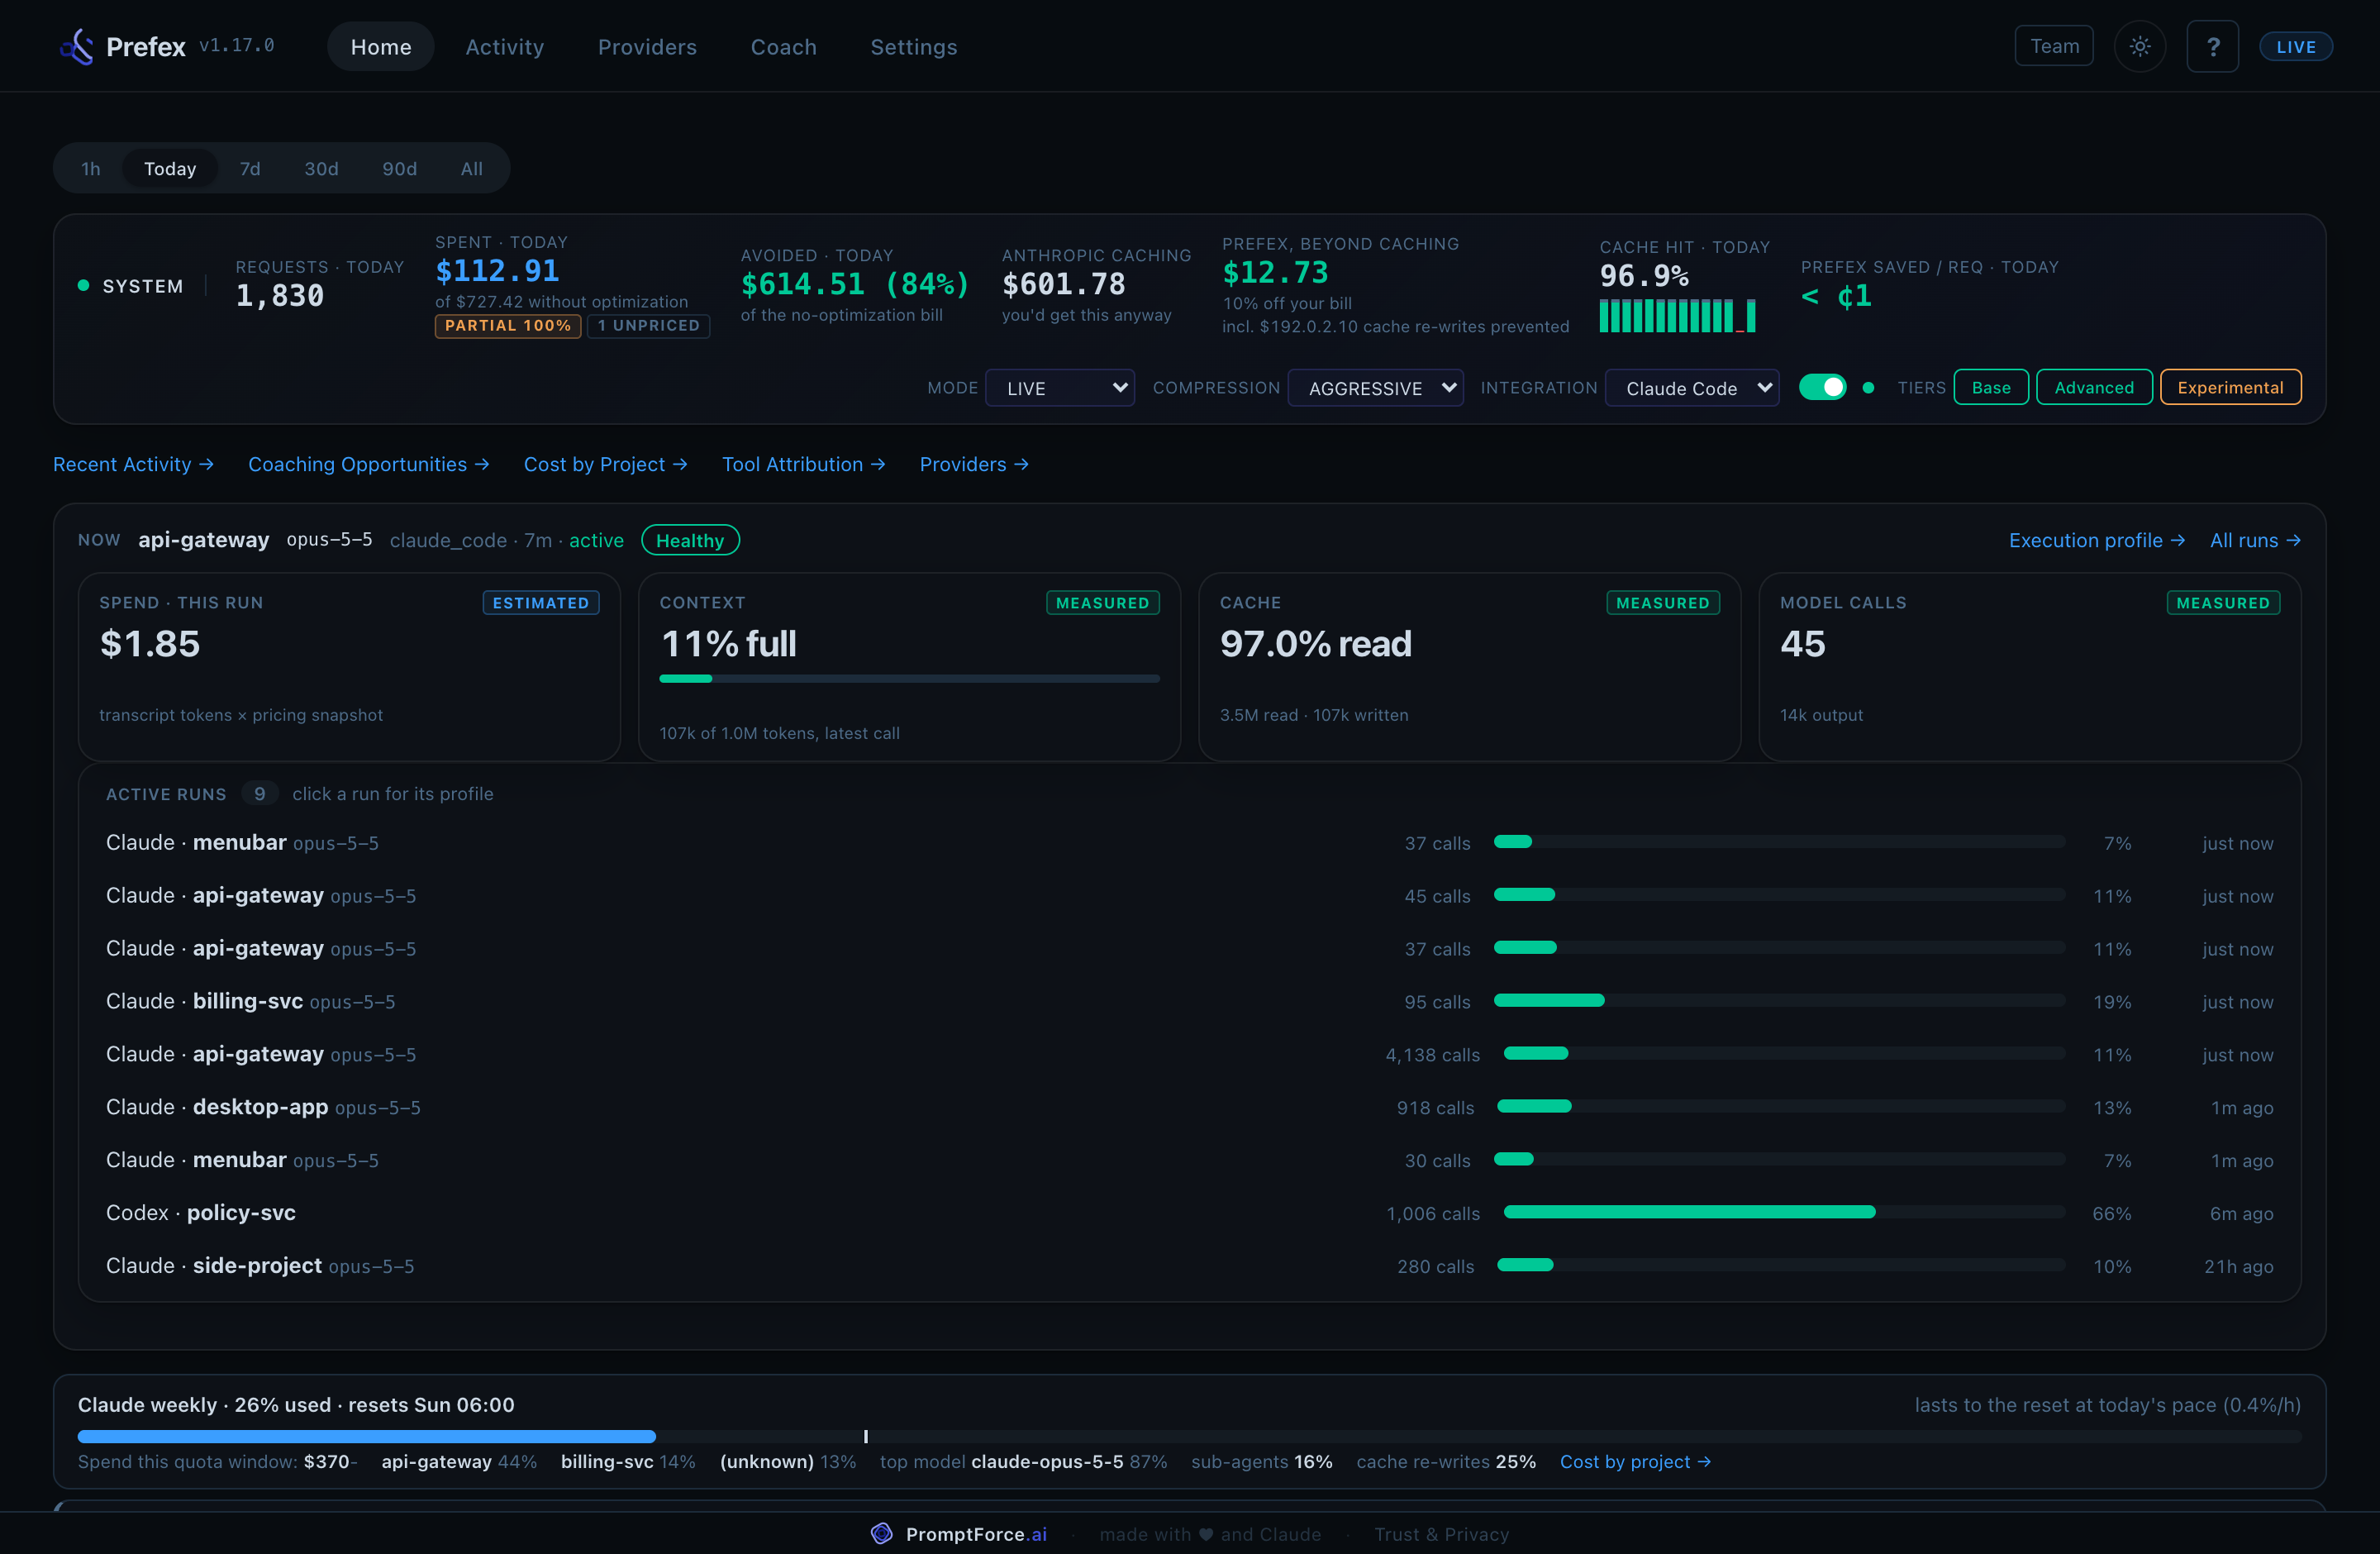Toggle the green integration switch off

tap(1822, 387)
